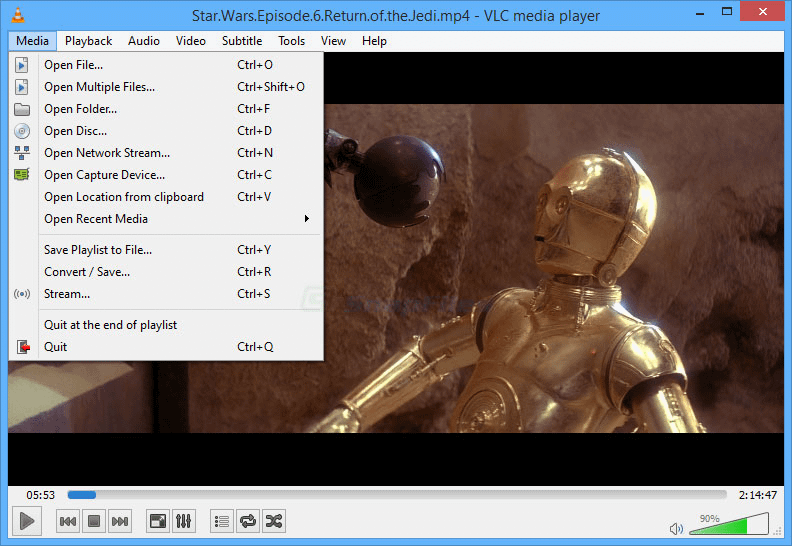Open extended settings equalizer icon
Screen dimensions: 792x546
[184, 521]
